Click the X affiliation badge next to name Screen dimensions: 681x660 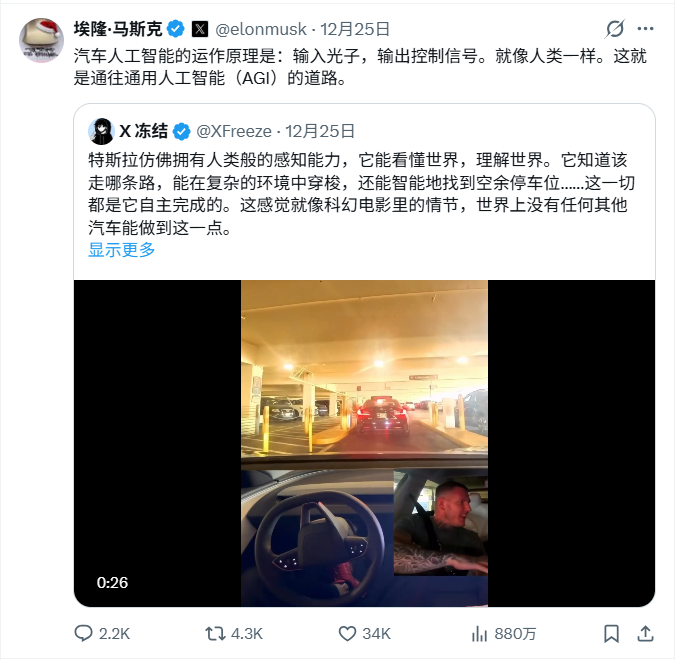pos(200,29)
